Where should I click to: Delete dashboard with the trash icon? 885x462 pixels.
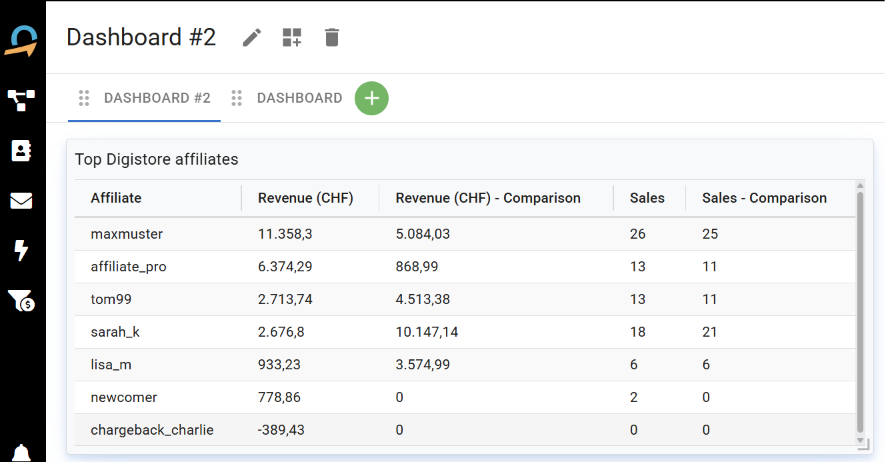[x=332, y=38]
